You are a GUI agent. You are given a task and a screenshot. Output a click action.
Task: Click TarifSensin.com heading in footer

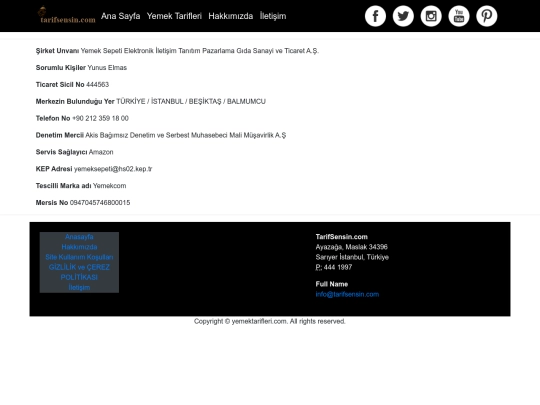coord(342,237)
